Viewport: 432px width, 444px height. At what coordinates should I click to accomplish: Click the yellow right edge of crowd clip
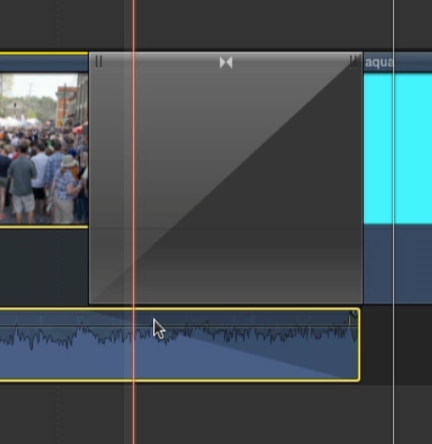[88, 140]
